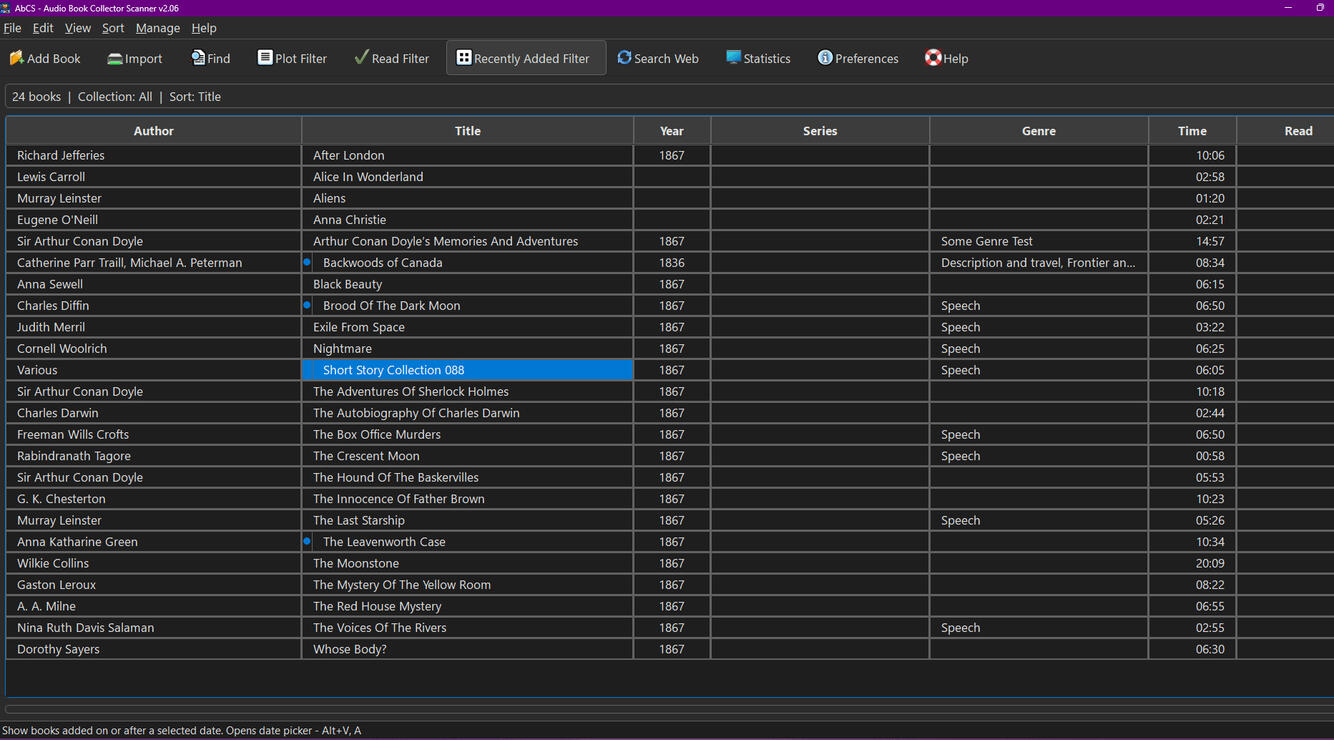Sort the table by the Author column header
1334x740 pixels.
[x=154, y=131]
